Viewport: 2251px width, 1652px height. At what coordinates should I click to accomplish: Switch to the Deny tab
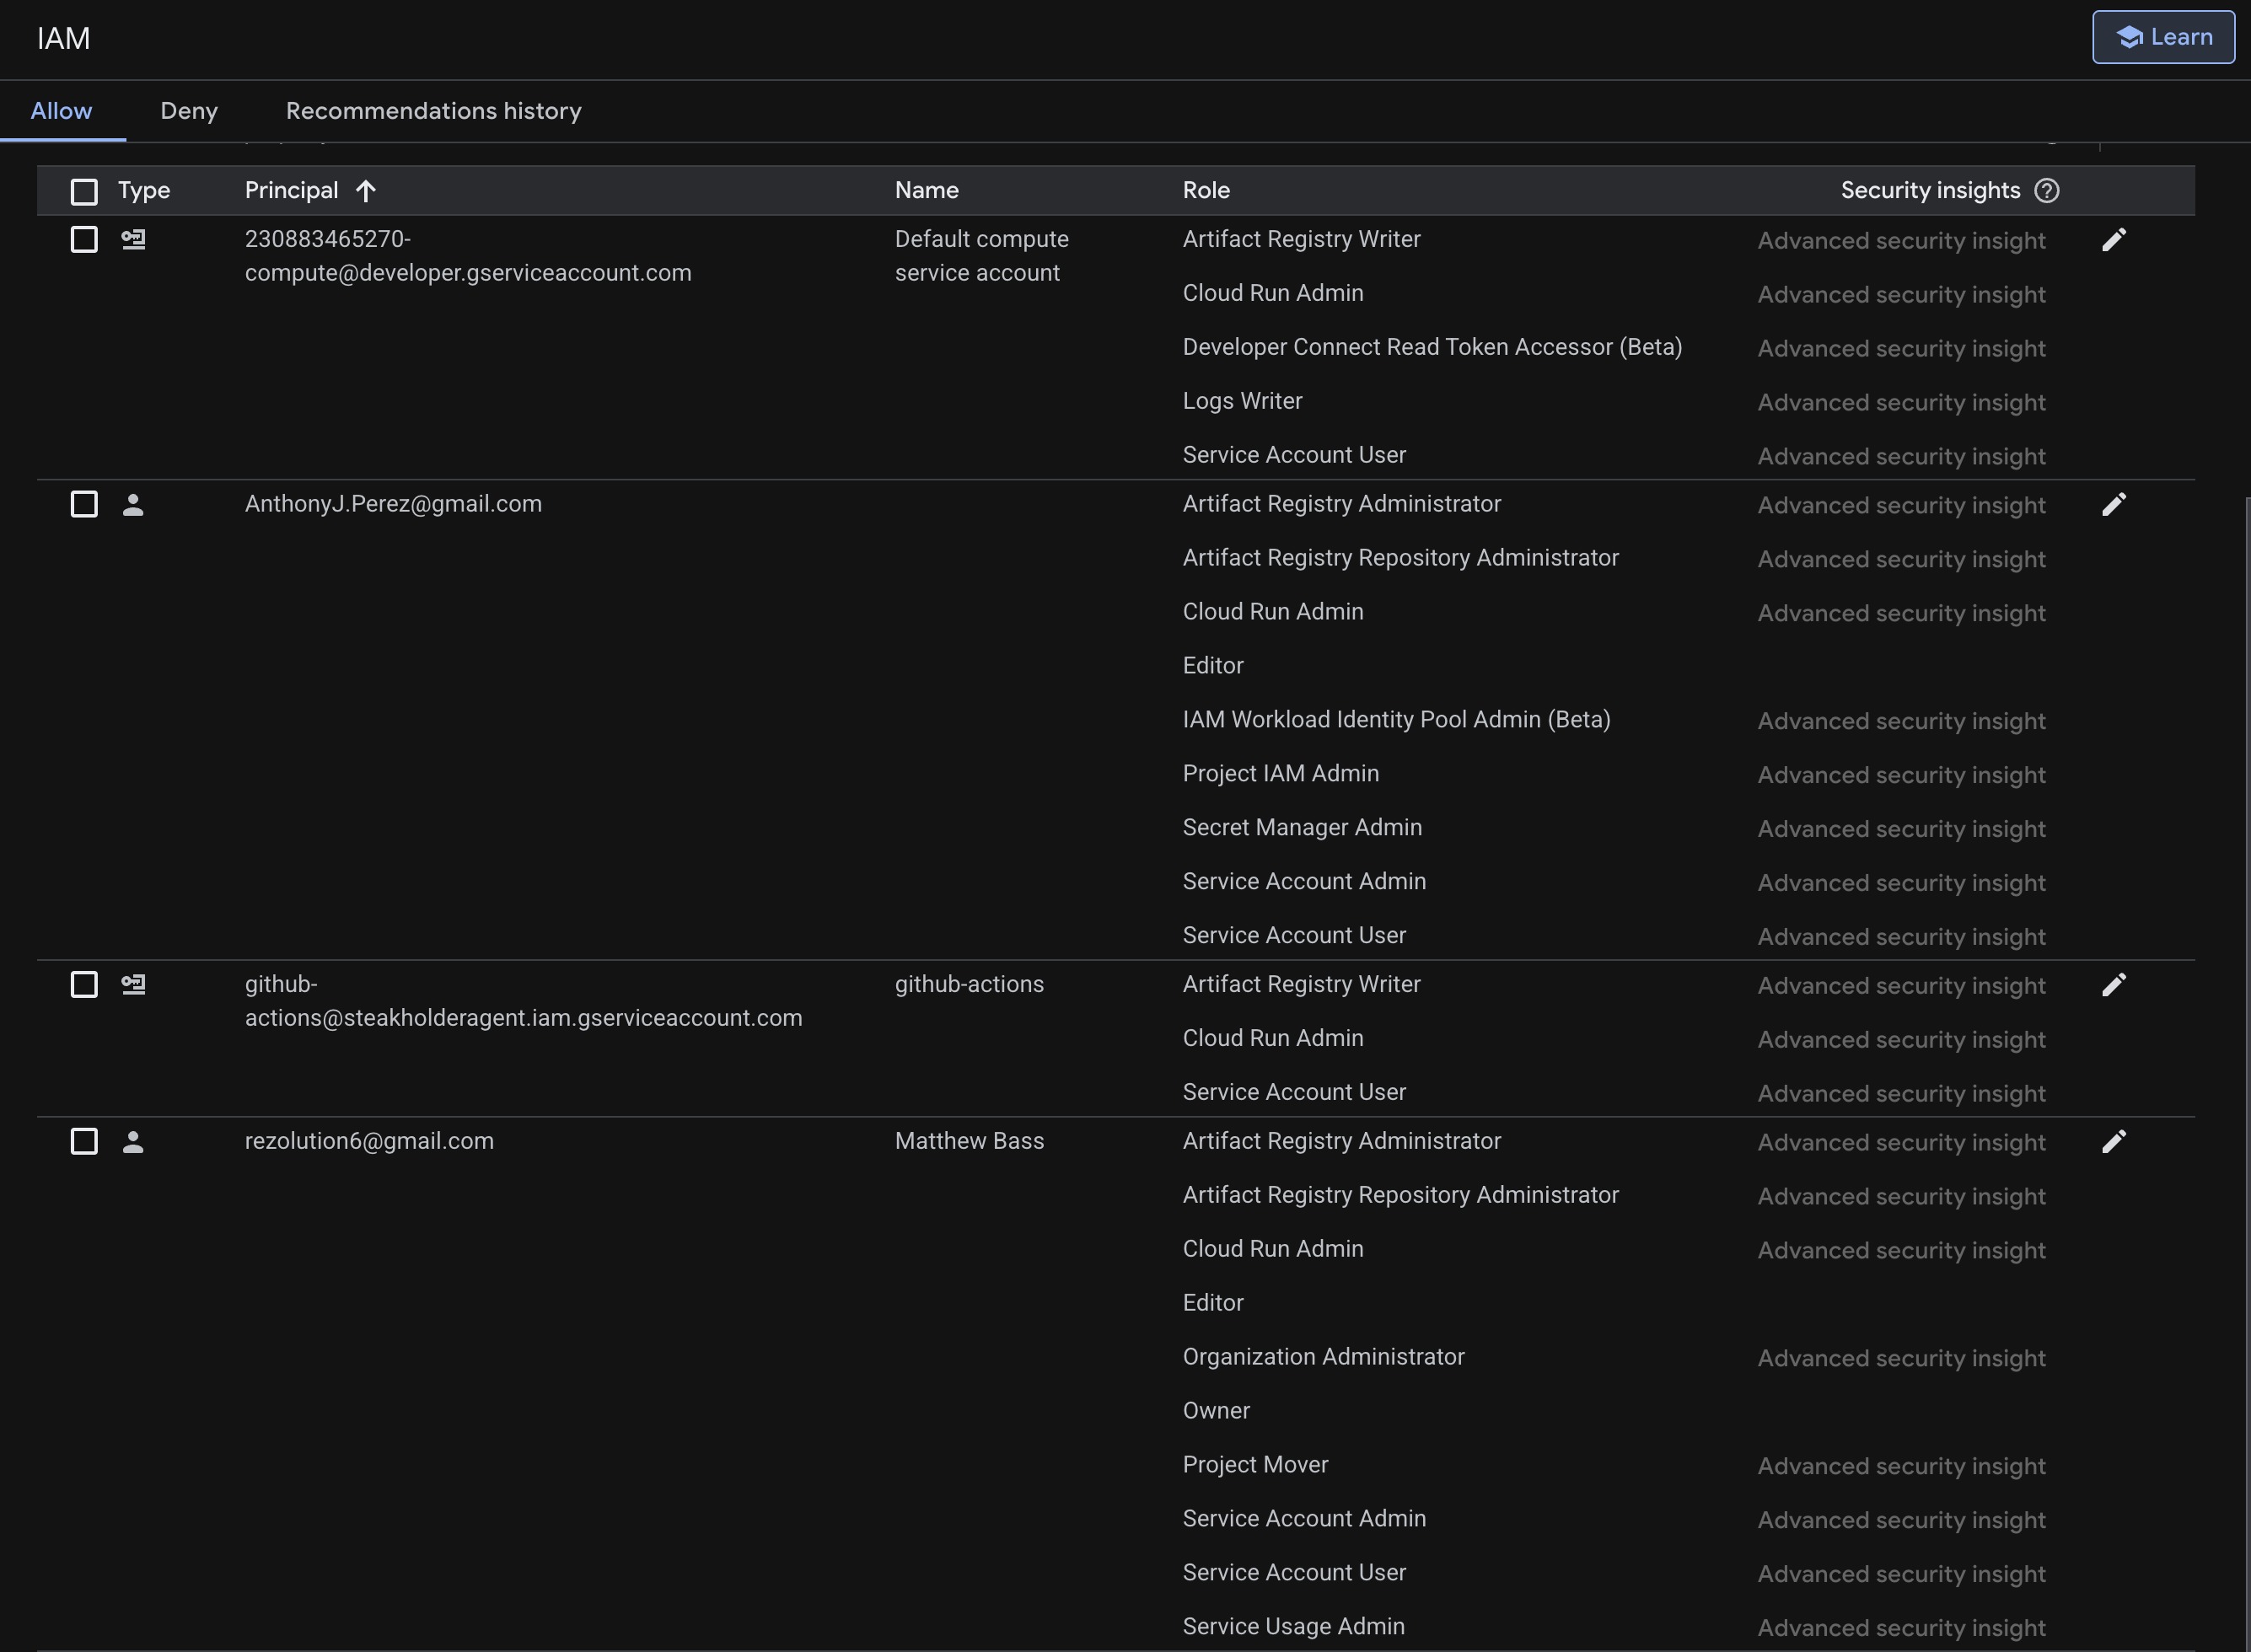tap(189, 111)
